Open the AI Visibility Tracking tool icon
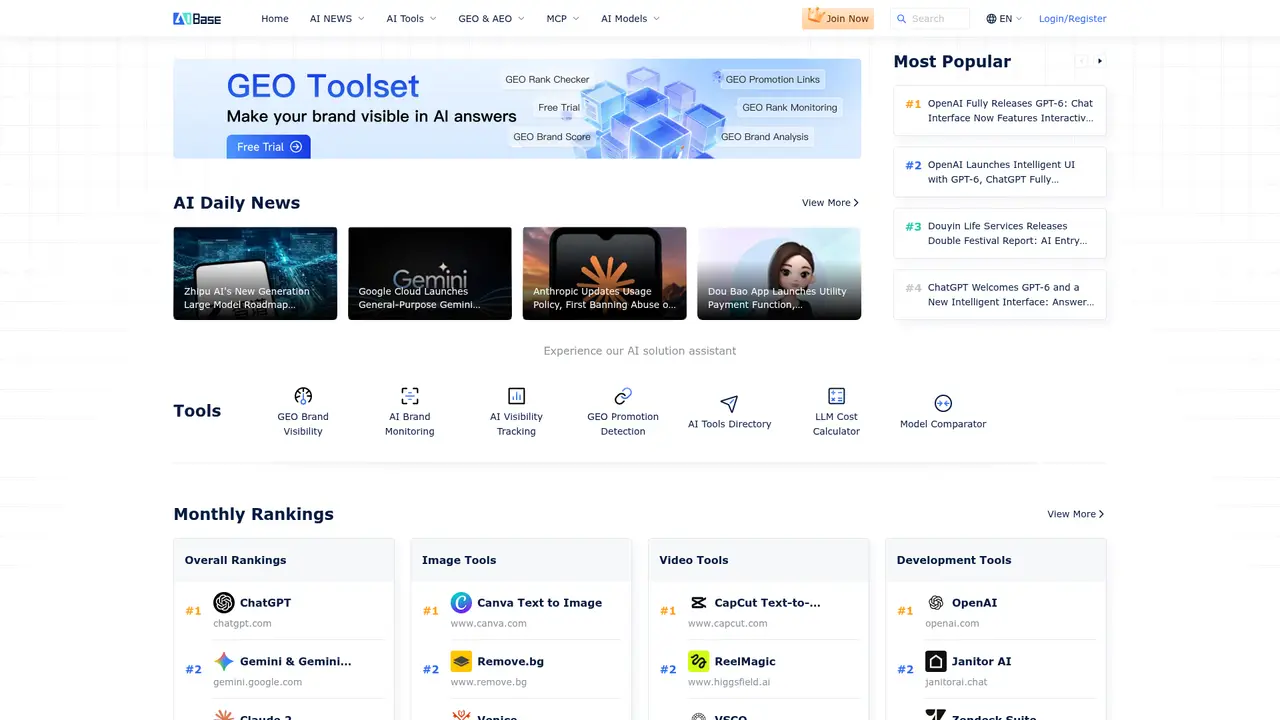This screenshot has width=1280, height=720. pyautogui.click(x=517, y=396)
